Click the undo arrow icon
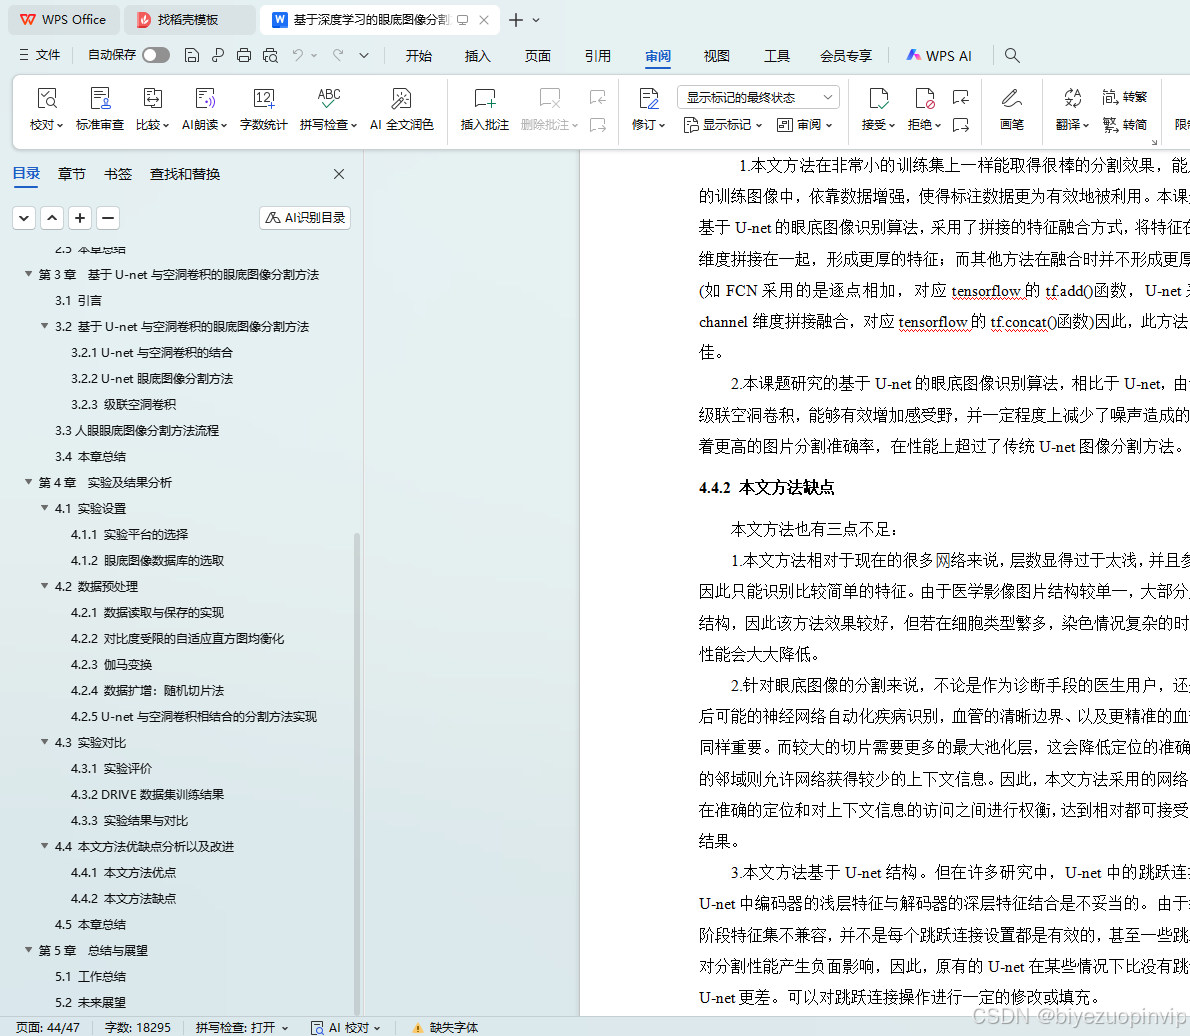1190x1036 pixels. coord(298,55)
